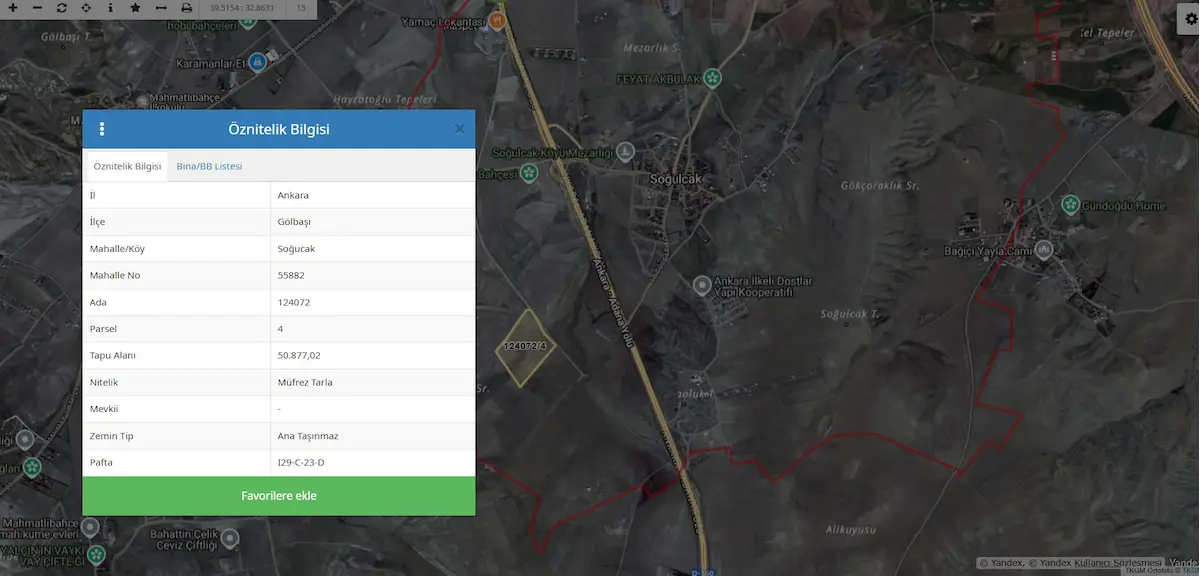Viewport: 1200px width, 576px height.
Task: Click the print icon in toolbar
Action: [x=186, y=7]
